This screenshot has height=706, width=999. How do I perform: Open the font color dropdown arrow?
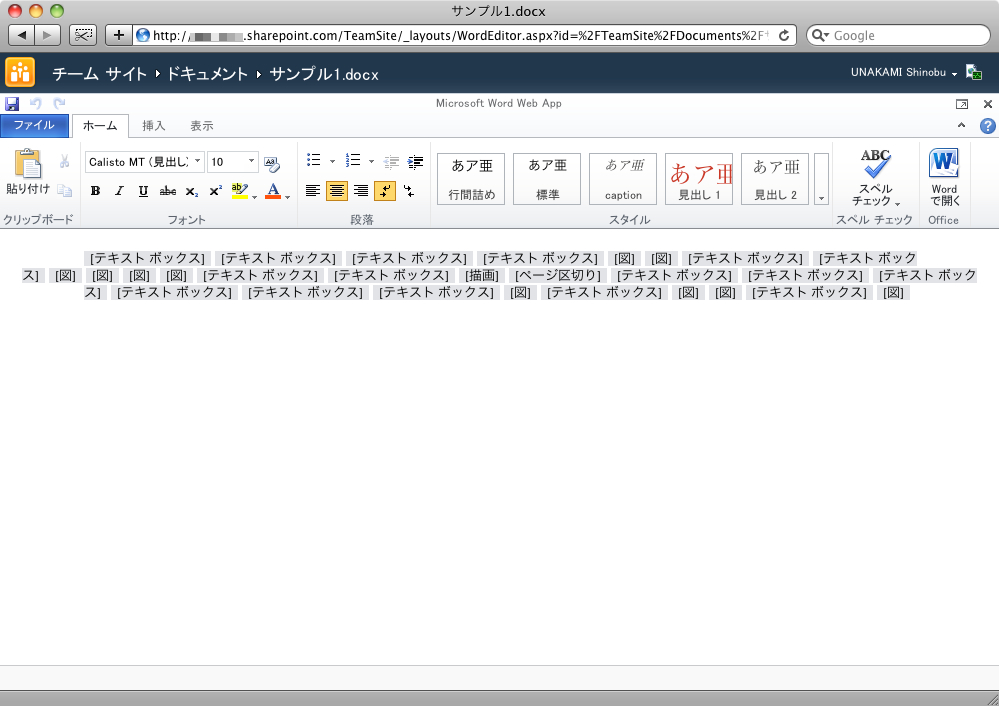point(287,197)
